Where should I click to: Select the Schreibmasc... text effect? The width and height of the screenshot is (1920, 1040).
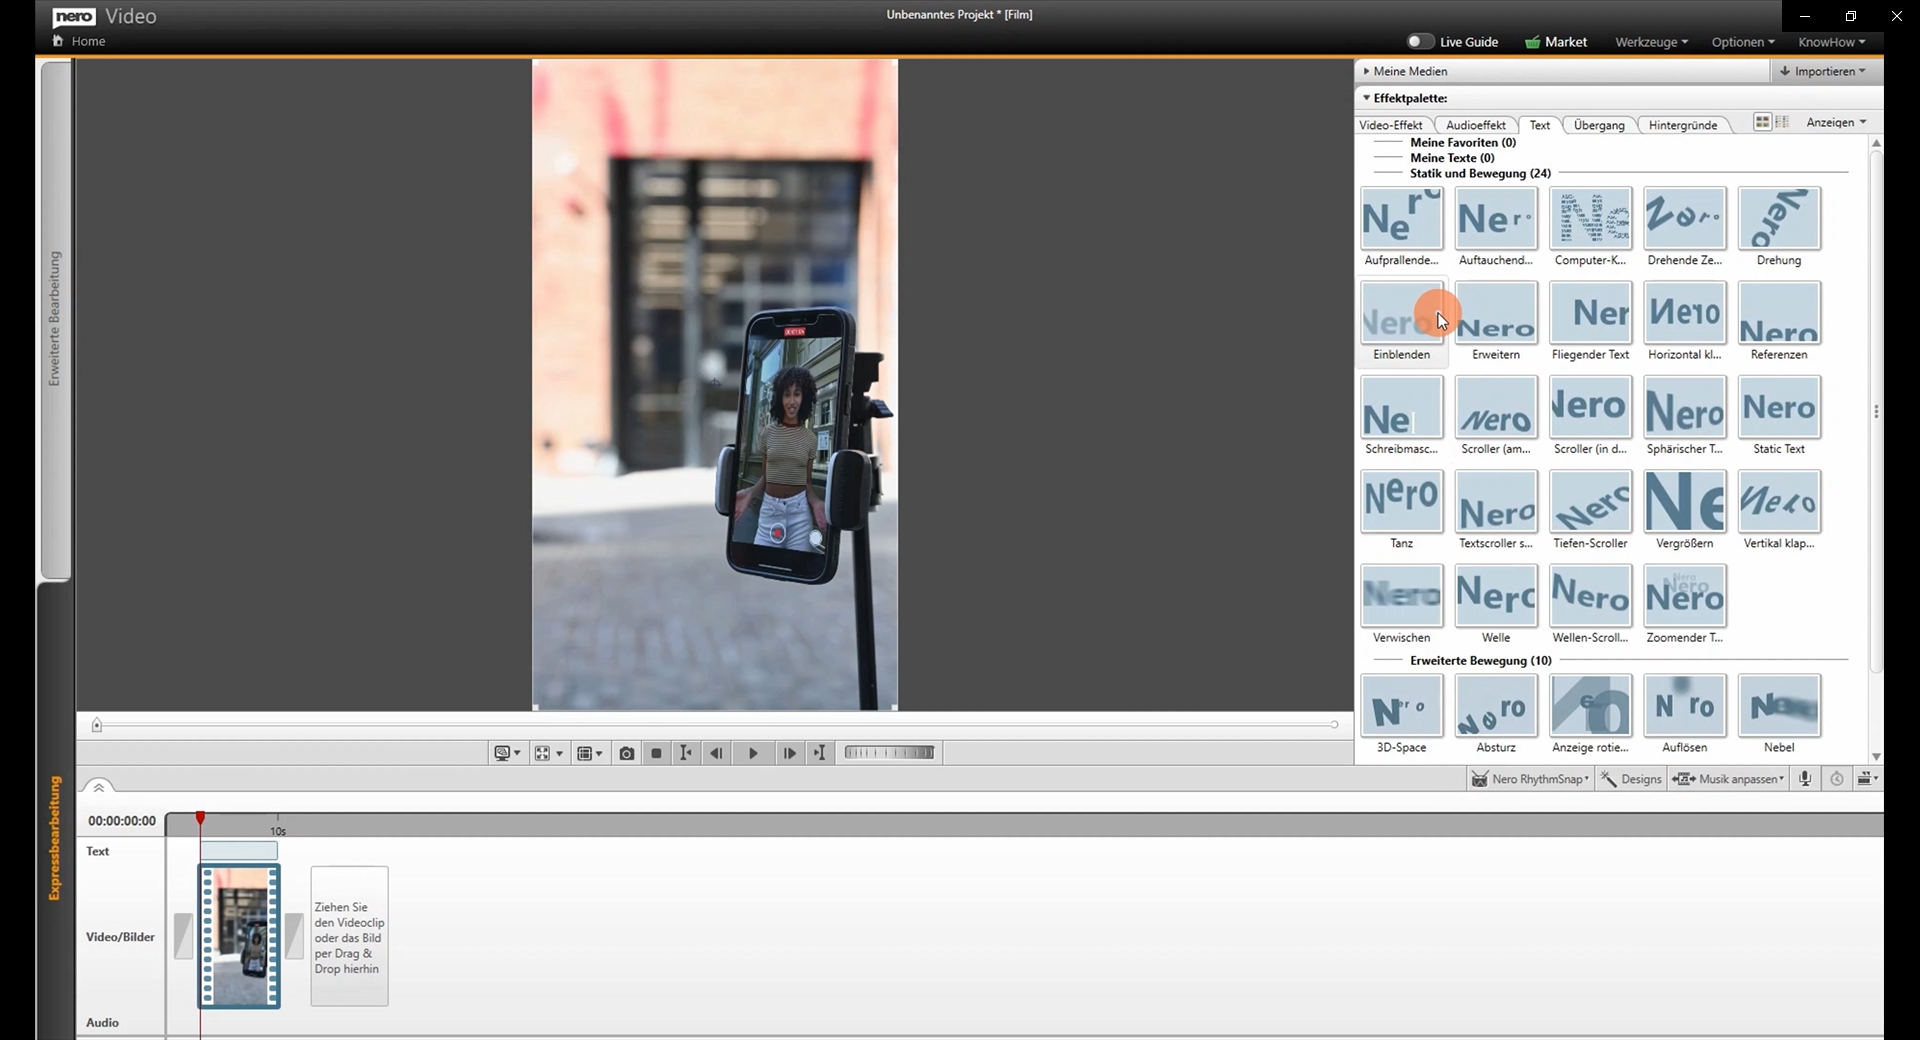point(1401,407)
